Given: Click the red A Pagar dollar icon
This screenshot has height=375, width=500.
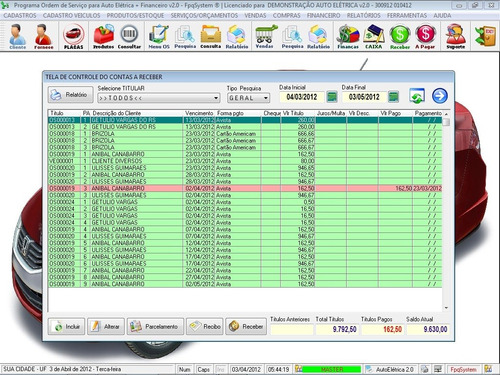Looking at the screenshot, I should click(x=425, y=36).
